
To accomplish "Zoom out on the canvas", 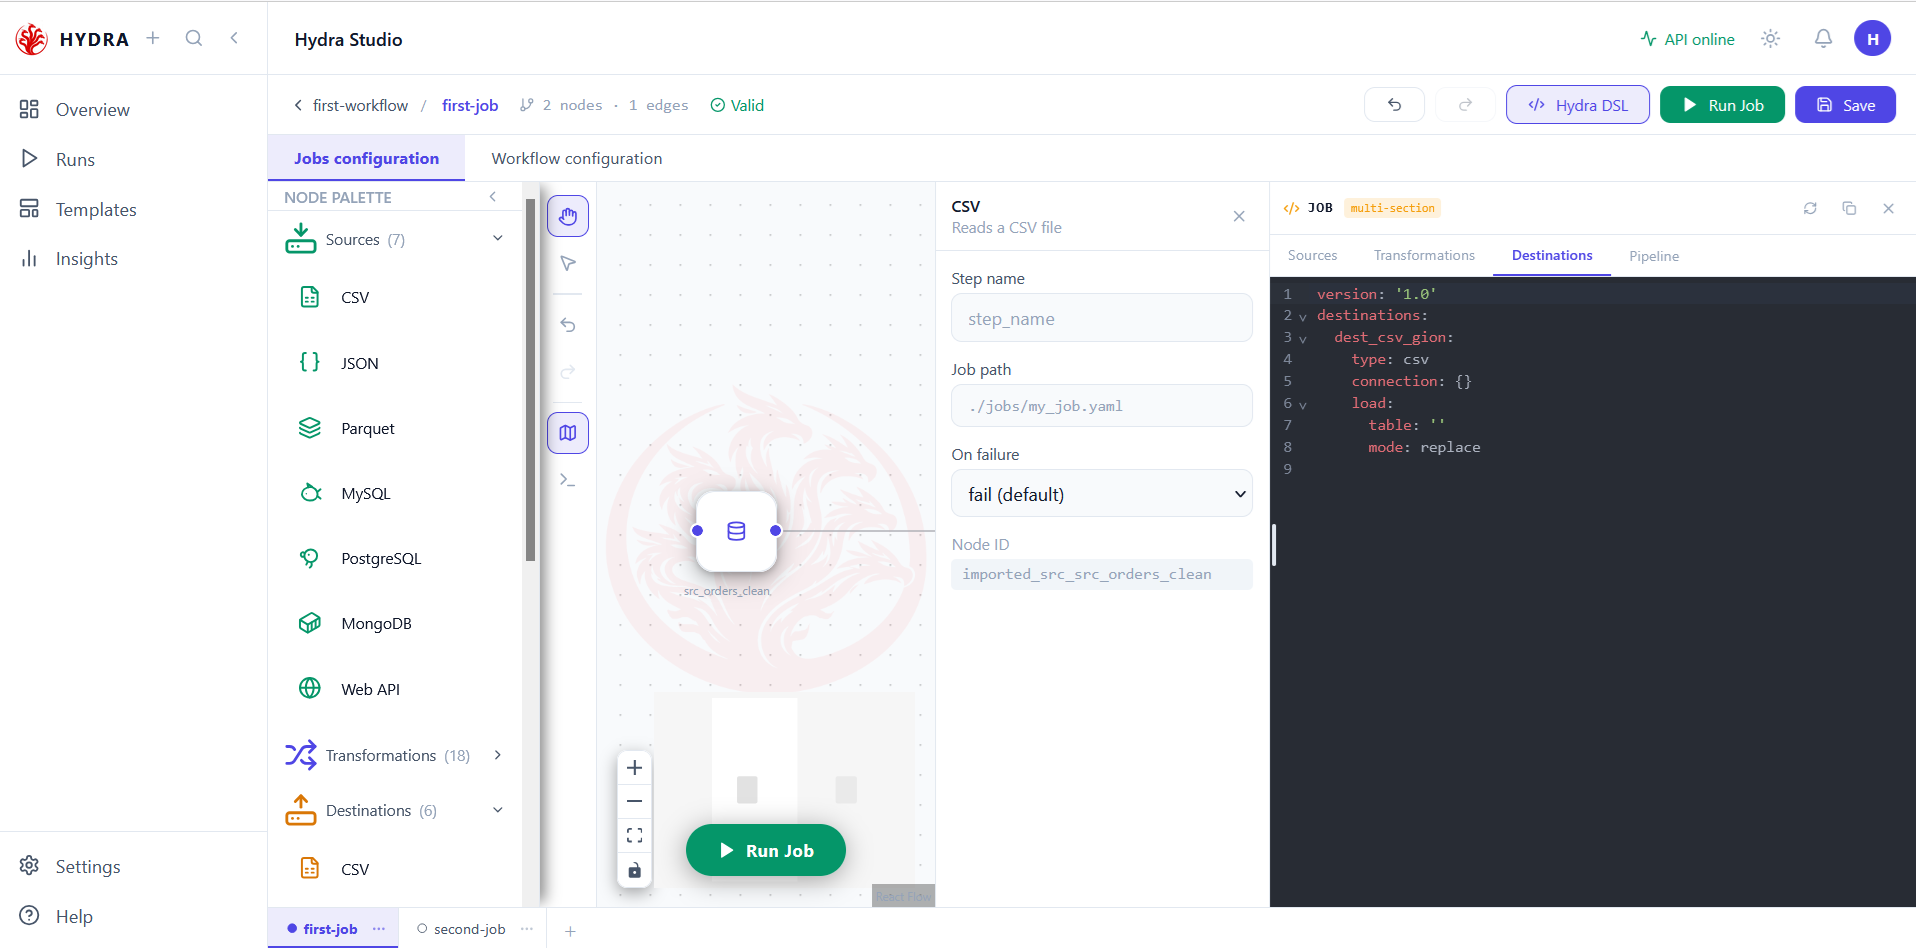I will tap(634, 801).
